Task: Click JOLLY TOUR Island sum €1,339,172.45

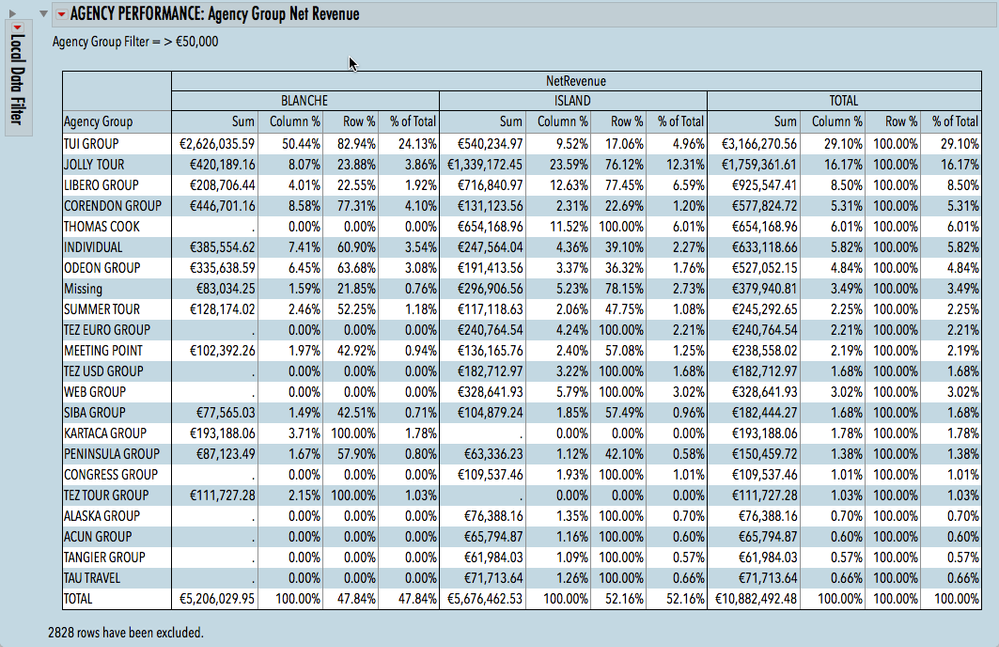Action: pyautogui.click(x=485, y=164)
